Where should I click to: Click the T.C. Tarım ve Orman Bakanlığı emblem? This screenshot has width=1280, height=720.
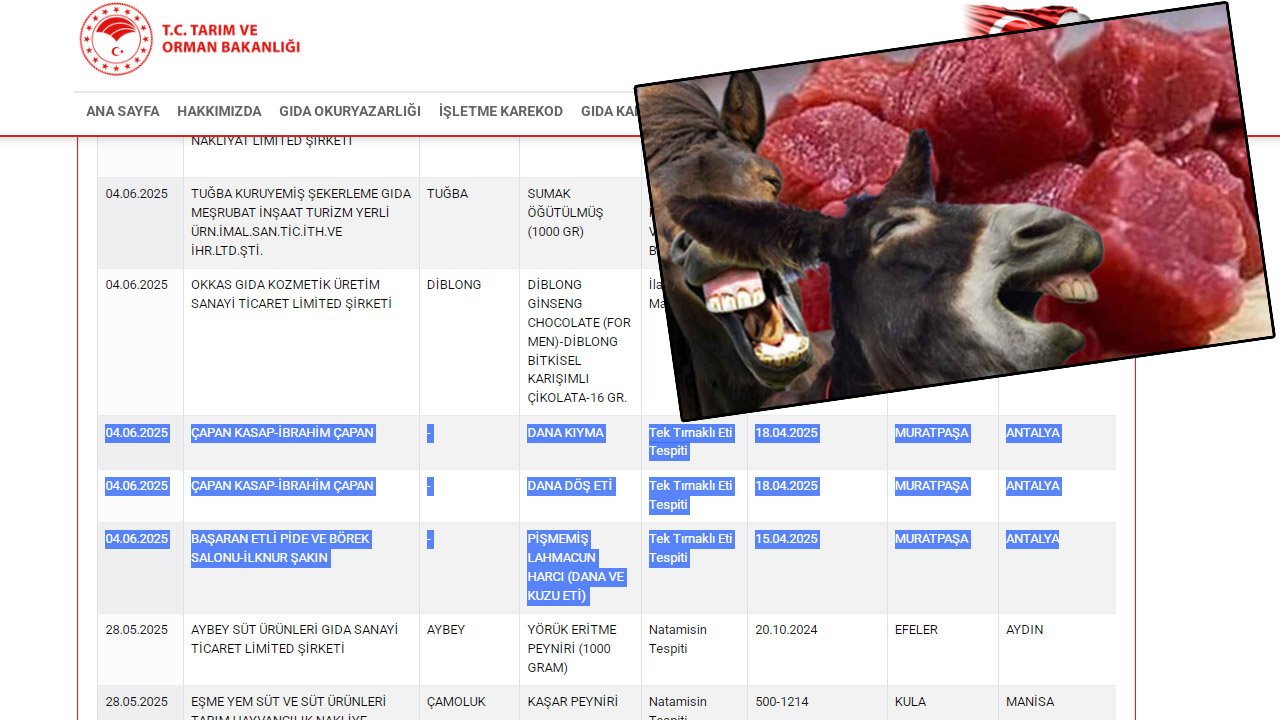click(116, 40)
